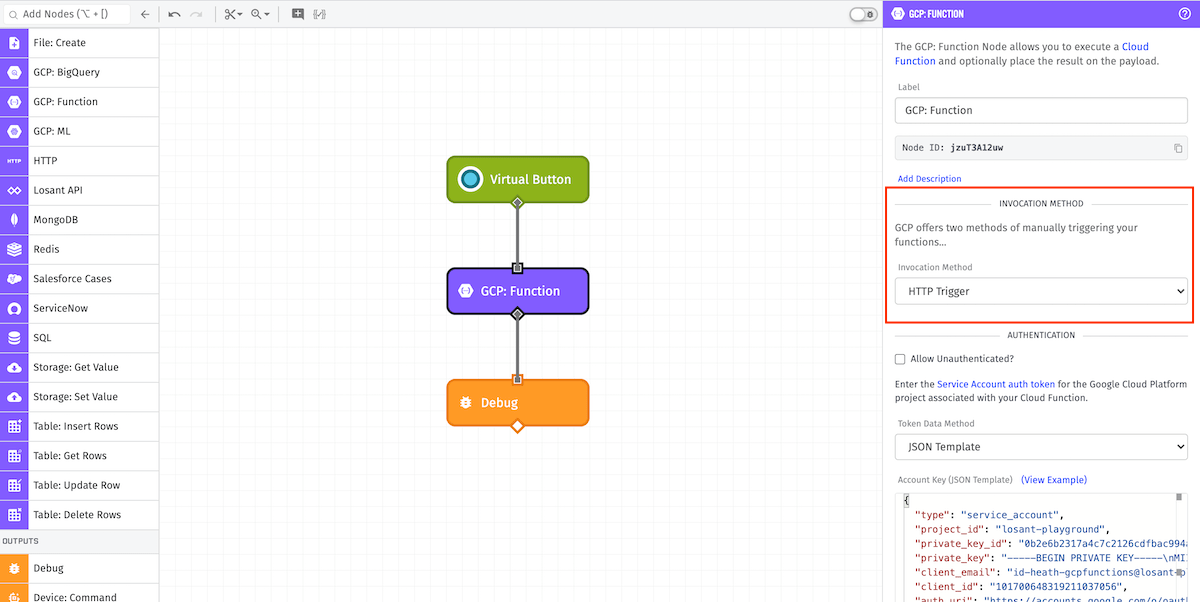
Task: Click the Device: Command palette entry
Action: [x=79, y=593]
